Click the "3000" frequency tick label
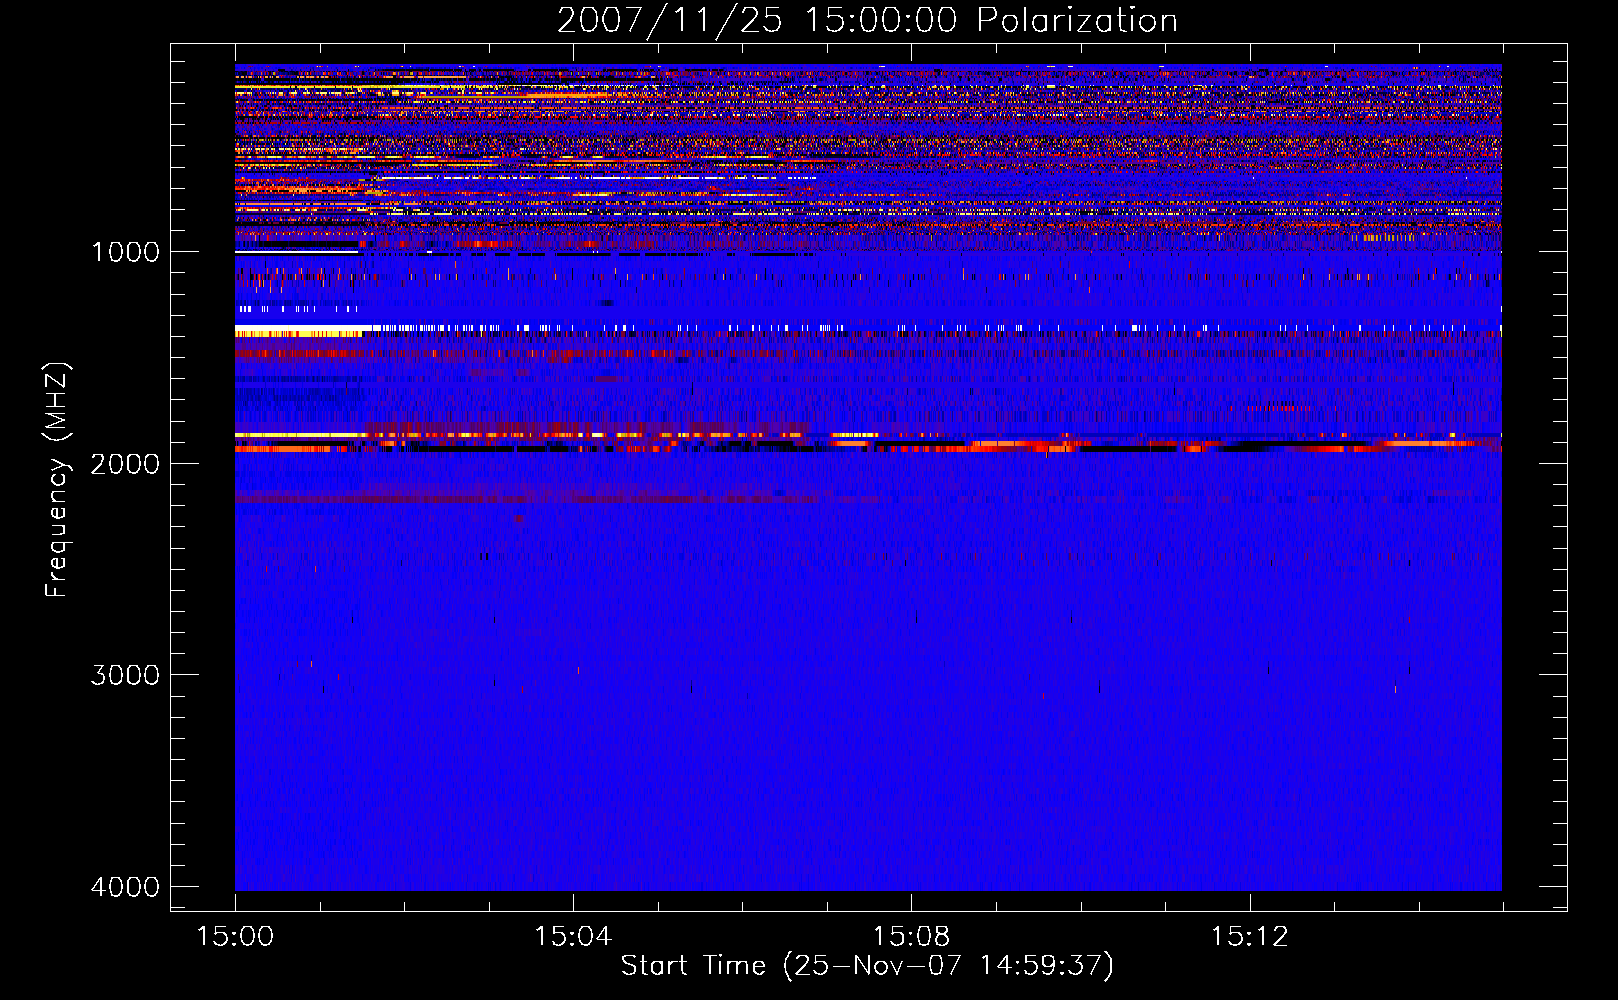 [125, 675]
